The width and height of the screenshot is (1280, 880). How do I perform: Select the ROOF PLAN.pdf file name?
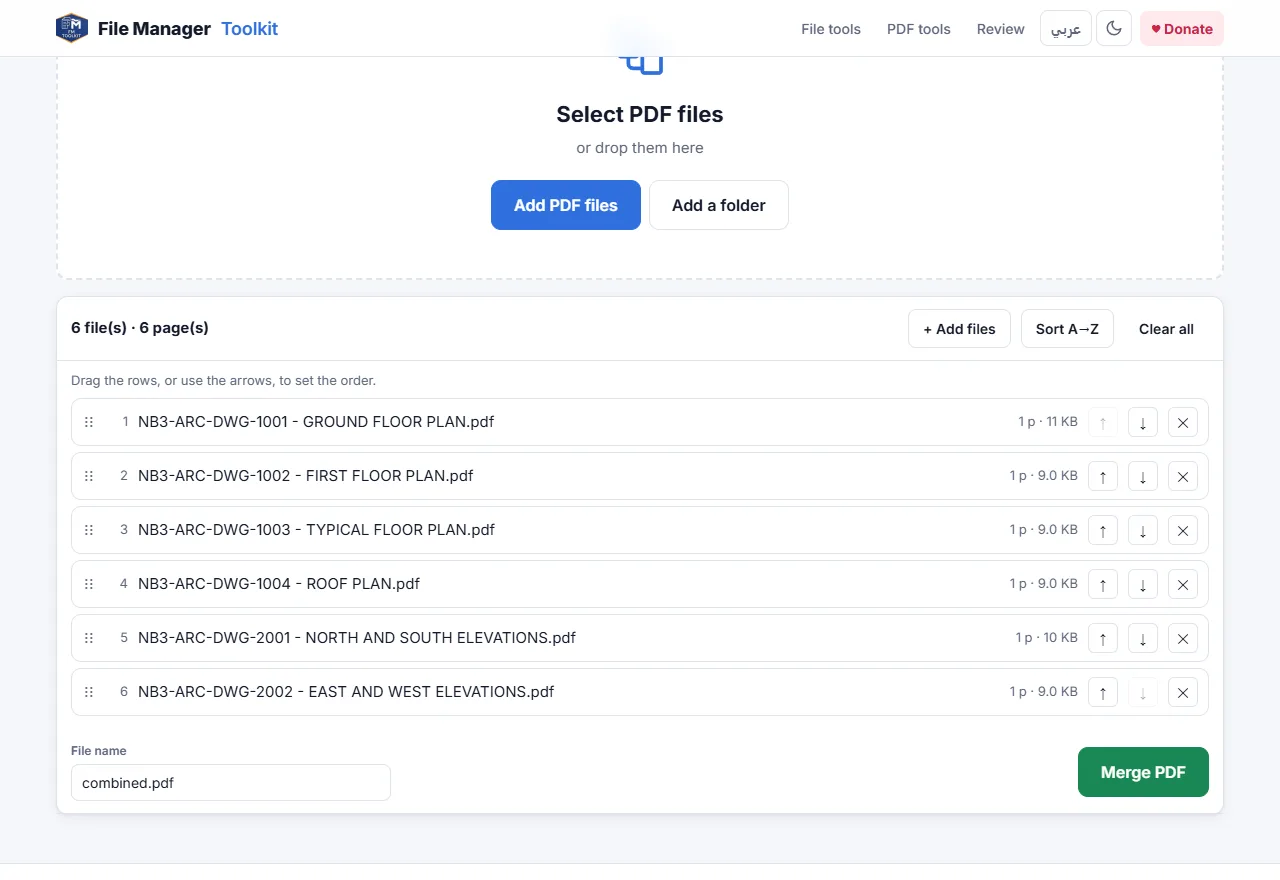(x=279, y=584)
